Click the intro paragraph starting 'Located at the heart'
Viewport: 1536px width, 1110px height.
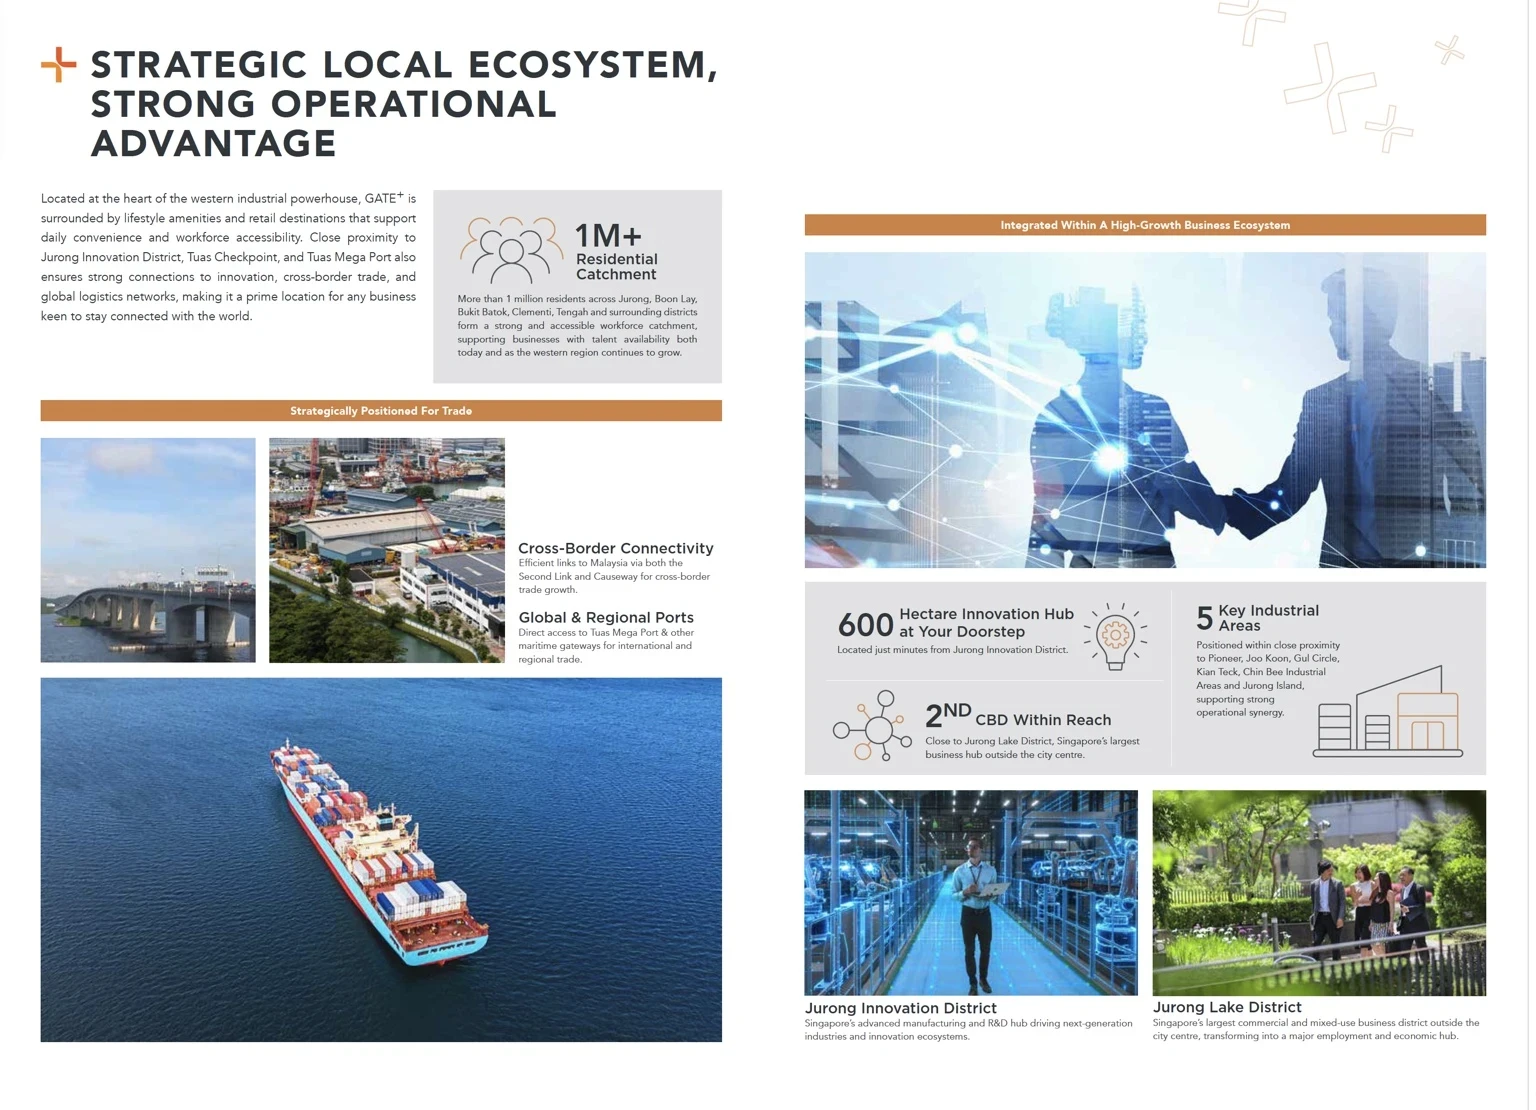(228, 258)
